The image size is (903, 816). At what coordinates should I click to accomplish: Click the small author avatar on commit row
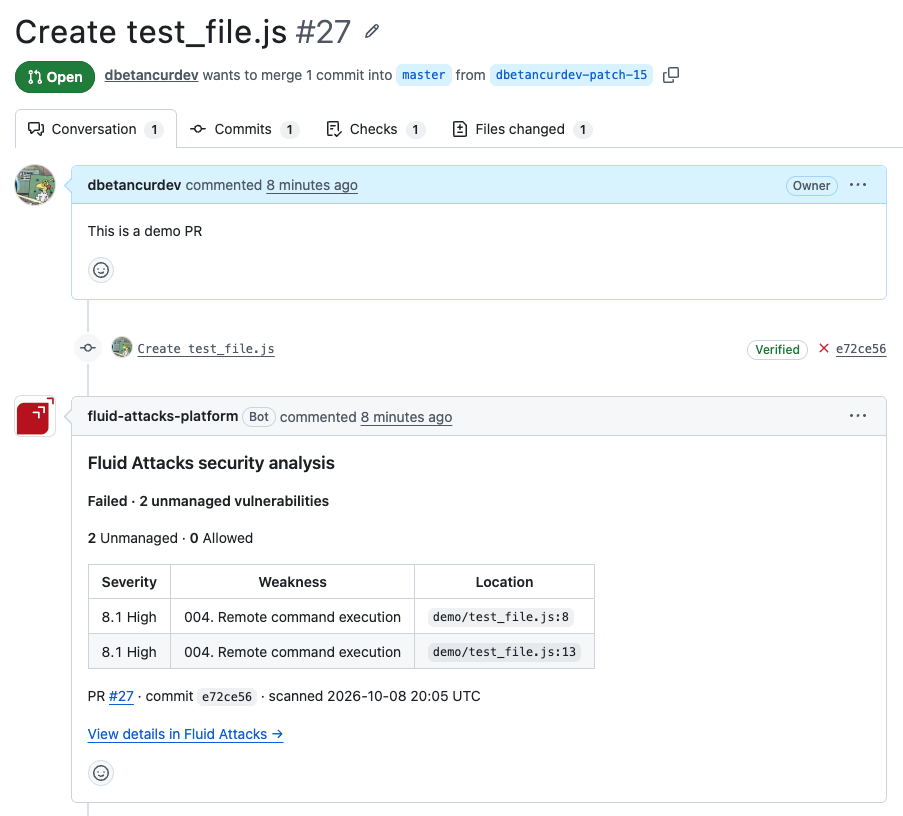point(122,347)
